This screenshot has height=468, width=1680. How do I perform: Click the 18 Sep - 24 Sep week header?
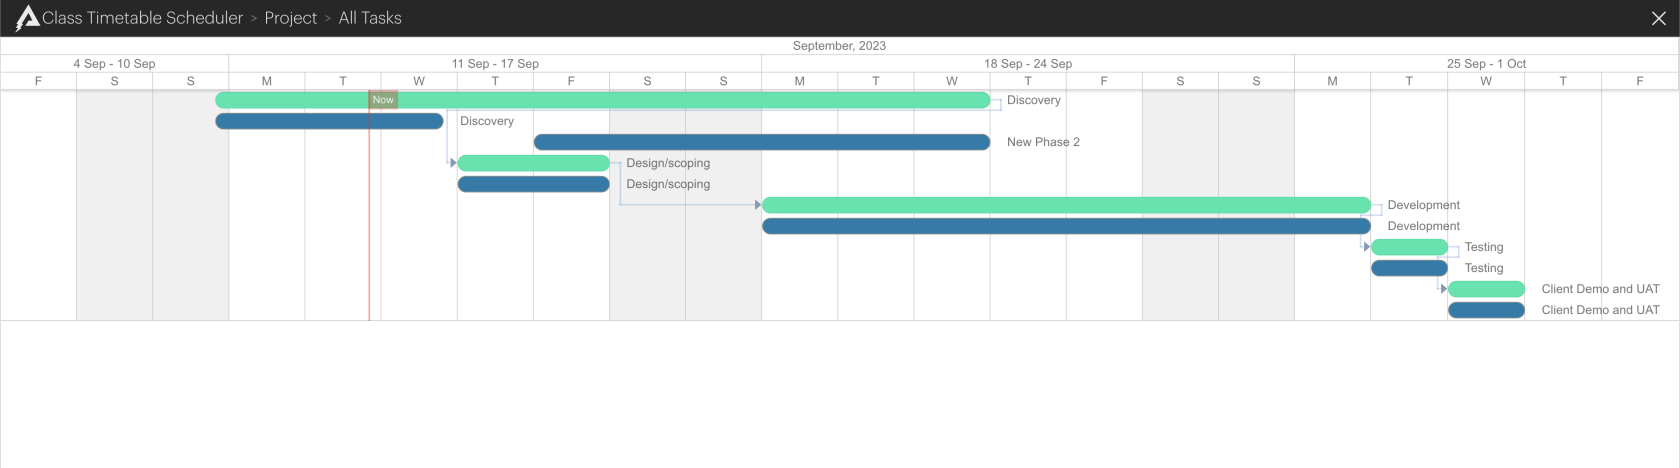point(1028,63)
